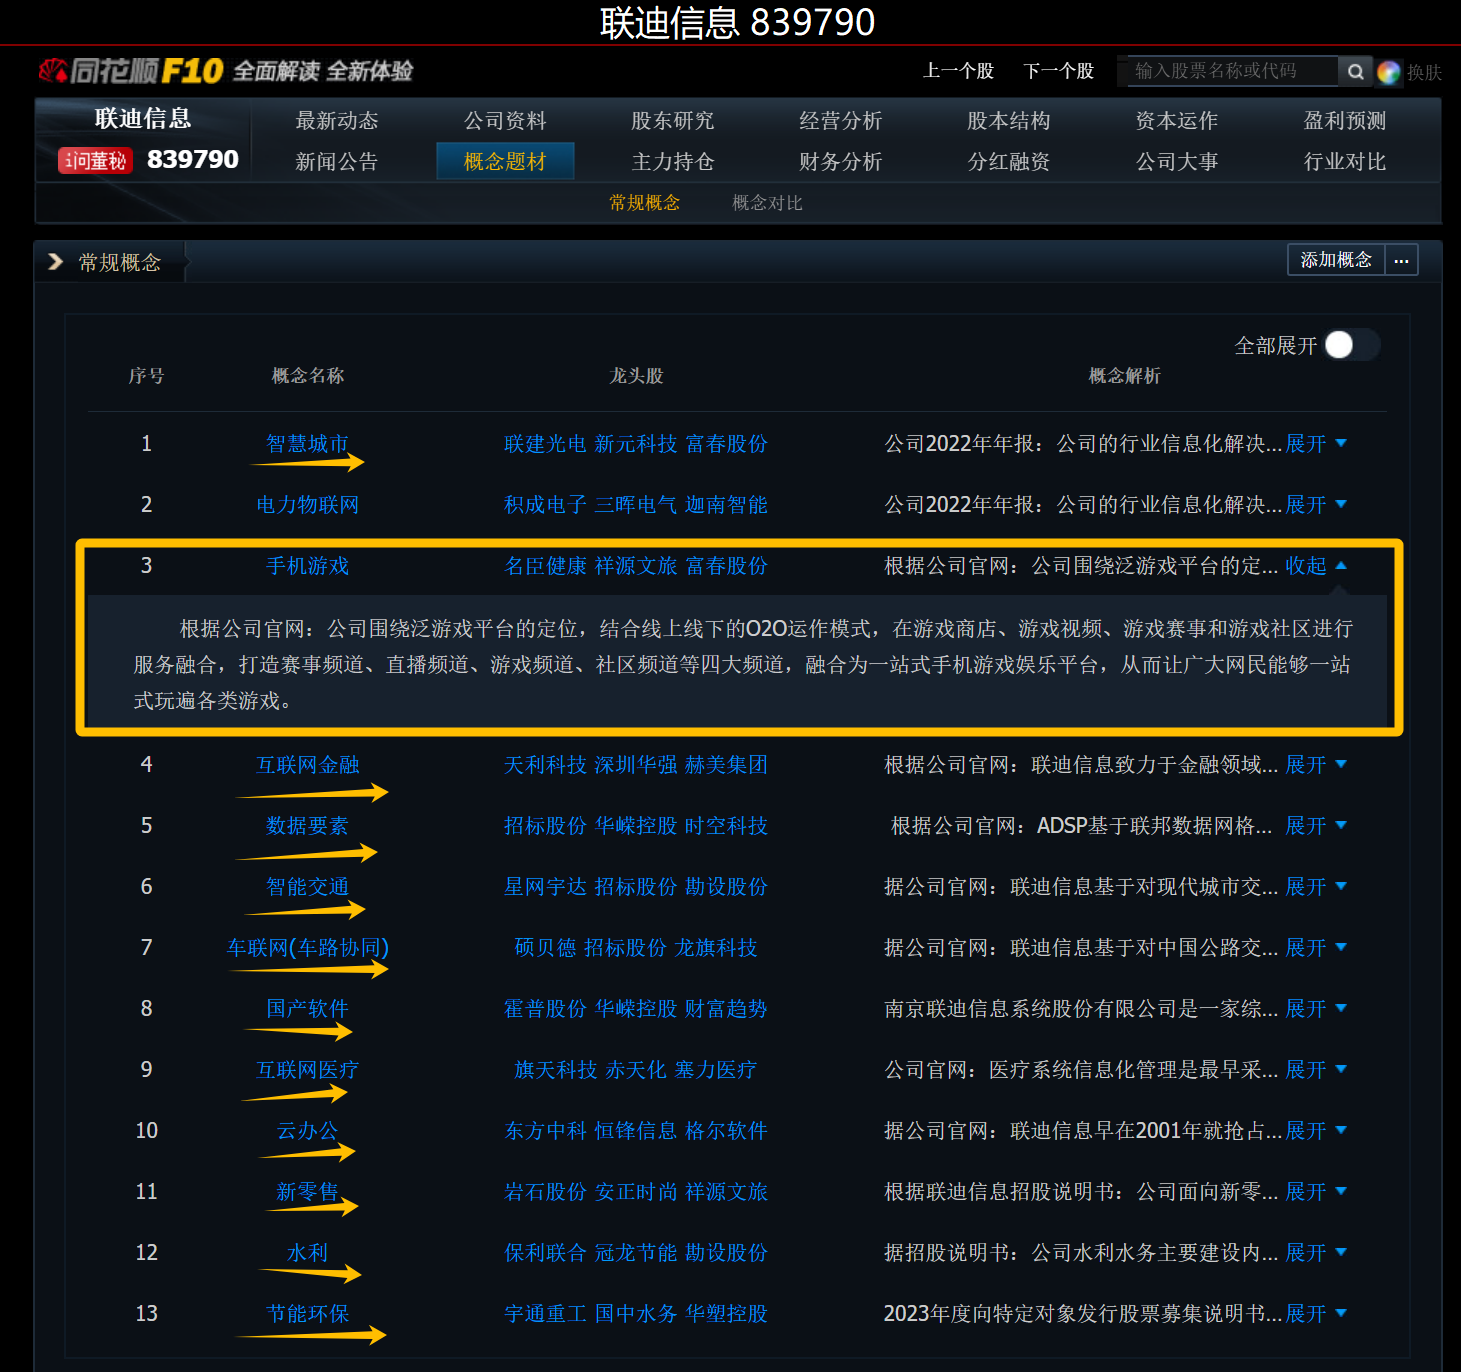Click the 添加概念 button

pos(1336,260)
